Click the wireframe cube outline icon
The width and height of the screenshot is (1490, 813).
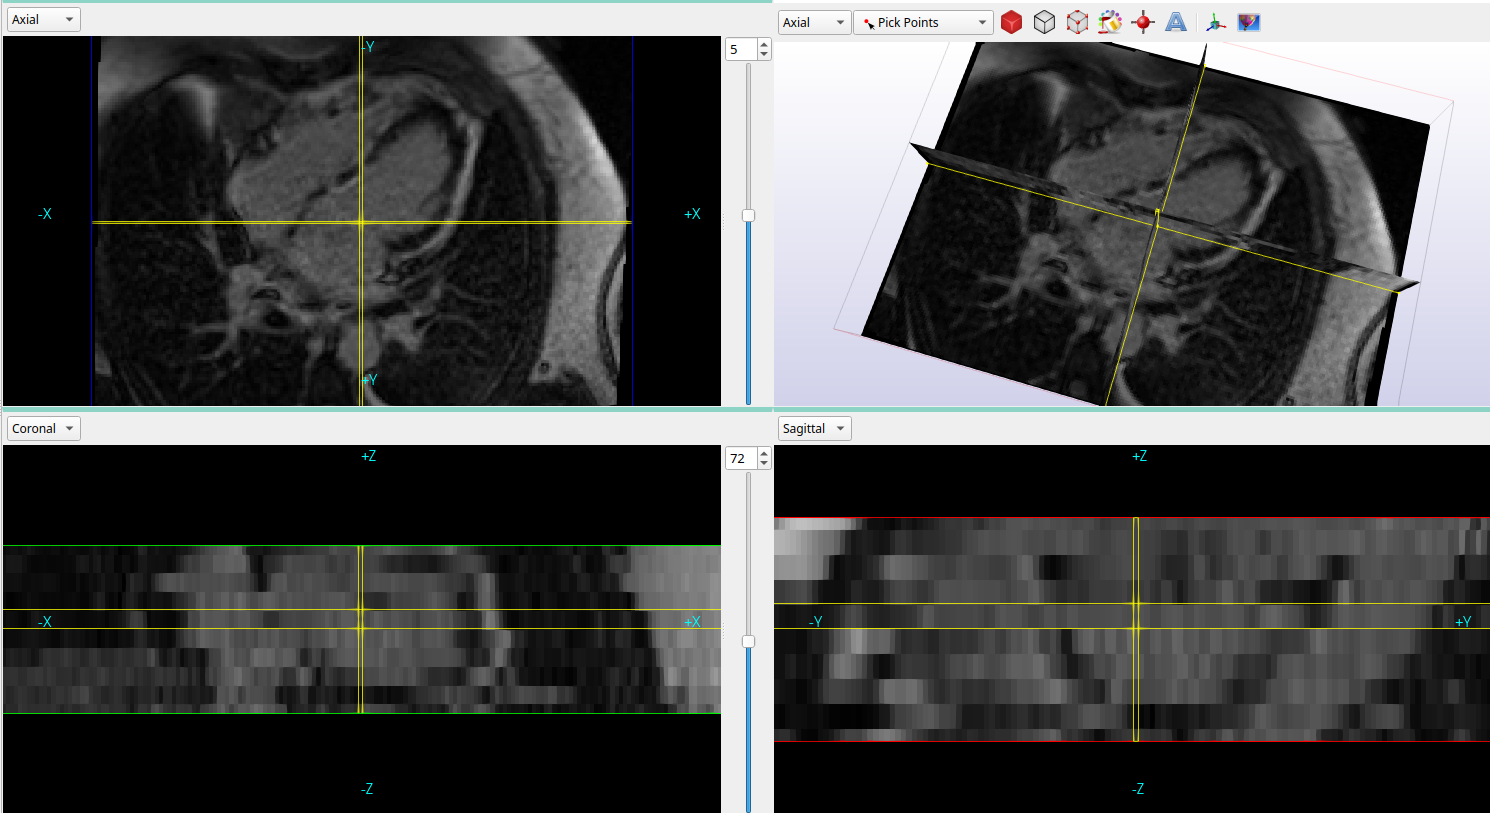coord(1044,22)
